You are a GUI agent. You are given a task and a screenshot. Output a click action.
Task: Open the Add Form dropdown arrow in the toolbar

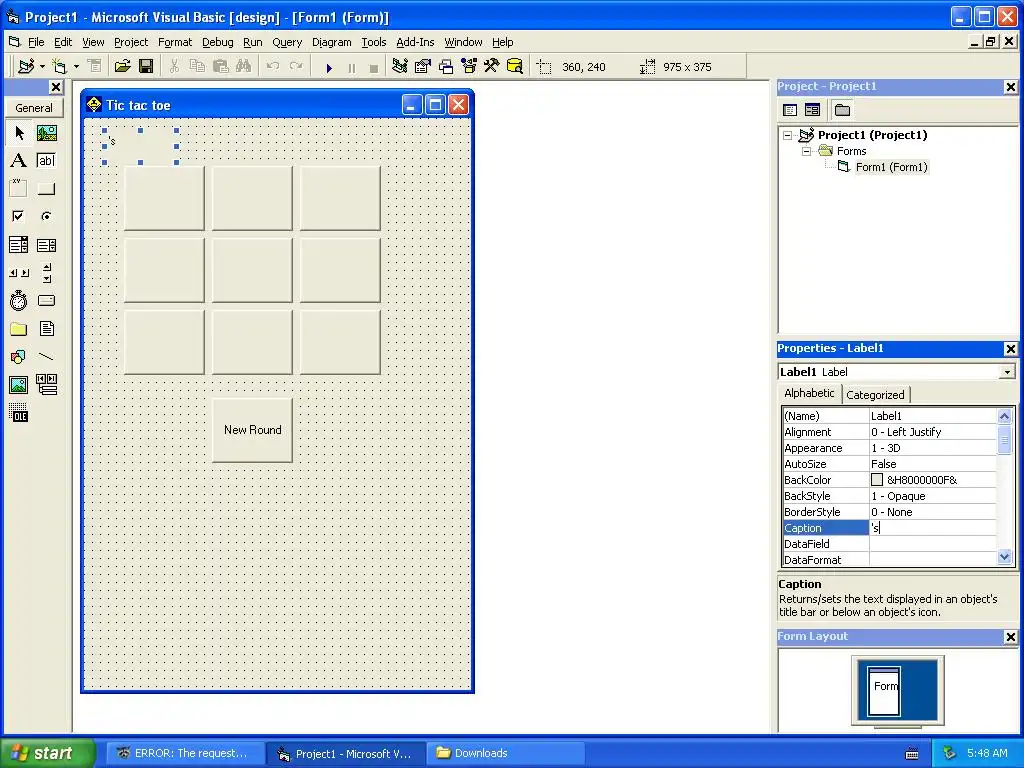pos(76,67)
